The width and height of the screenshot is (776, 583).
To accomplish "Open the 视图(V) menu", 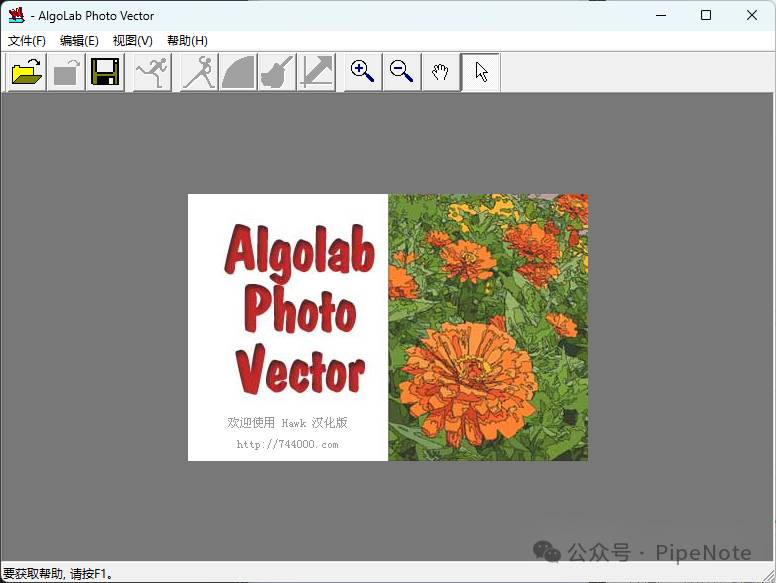I will (x=133, y=41).
